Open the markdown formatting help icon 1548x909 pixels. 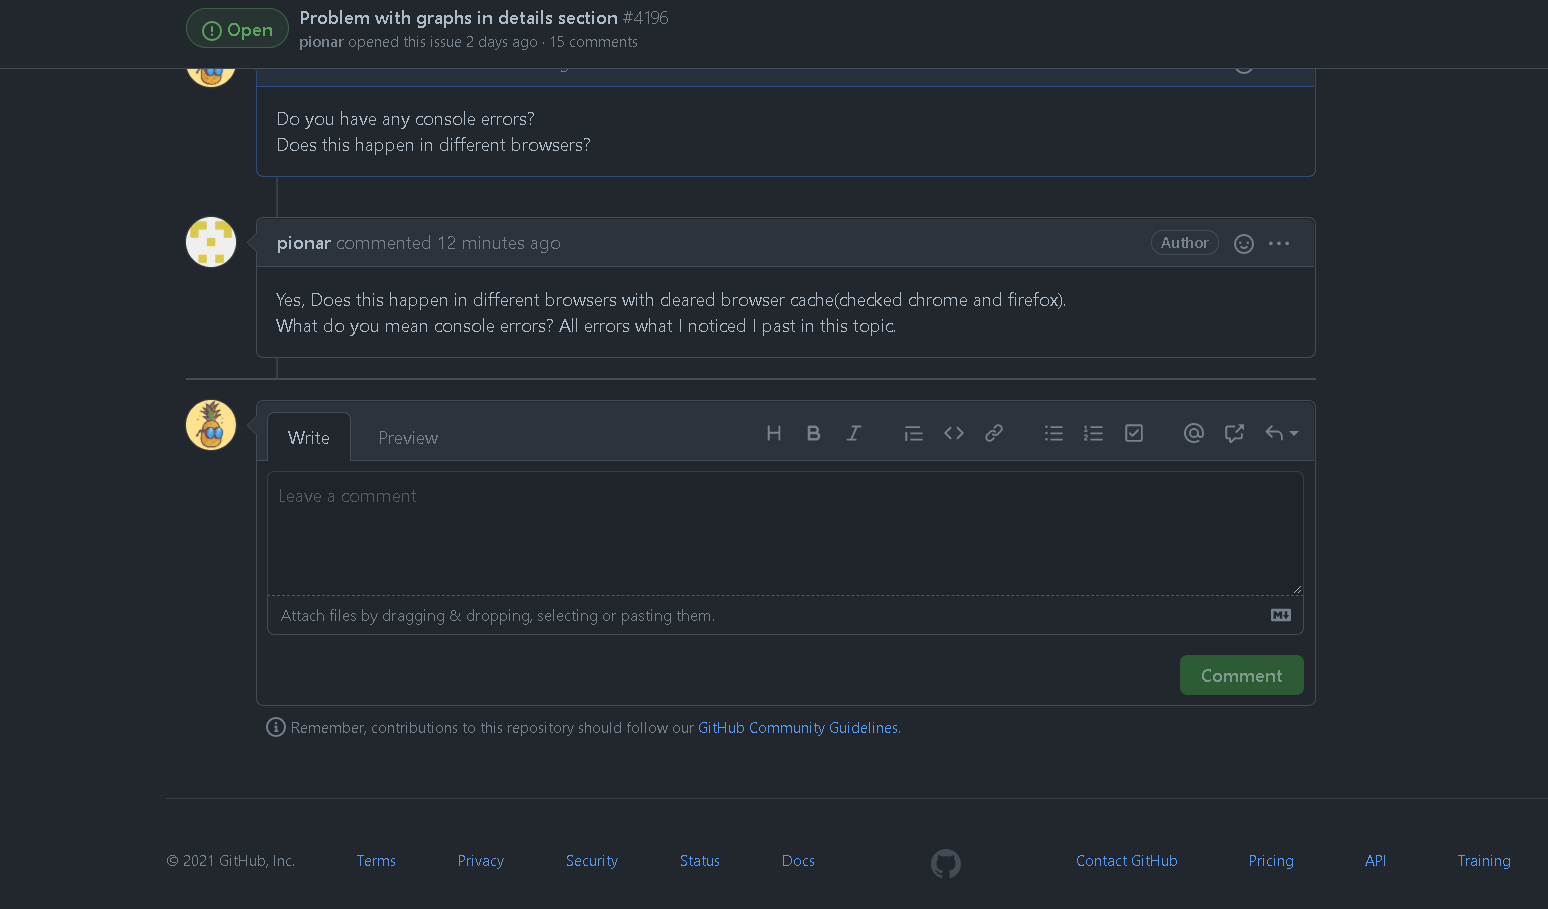point(1280,615)
